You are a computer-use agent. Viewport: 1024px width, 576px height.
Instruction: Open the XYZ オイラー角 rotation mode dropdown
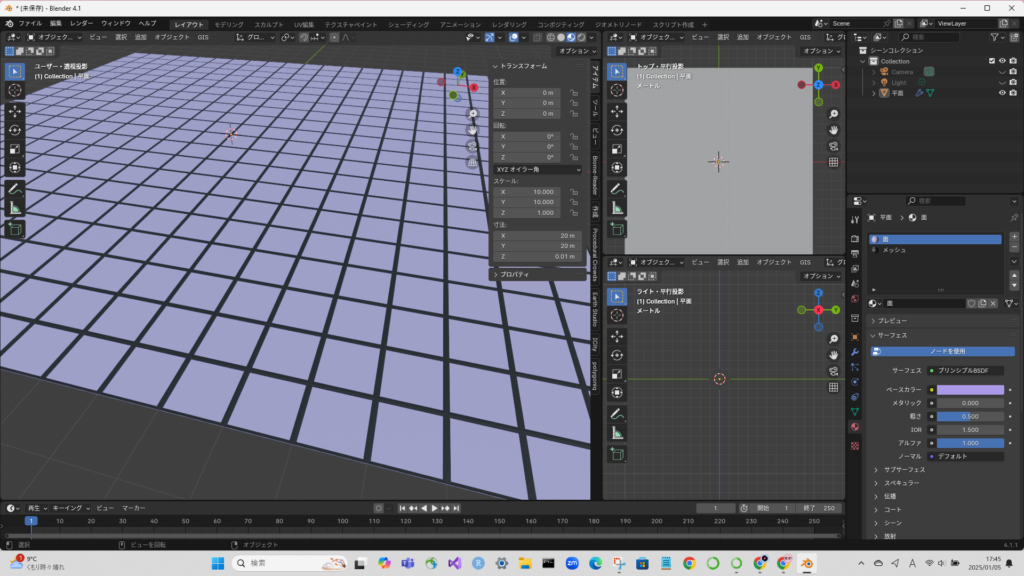click(537, 170)
